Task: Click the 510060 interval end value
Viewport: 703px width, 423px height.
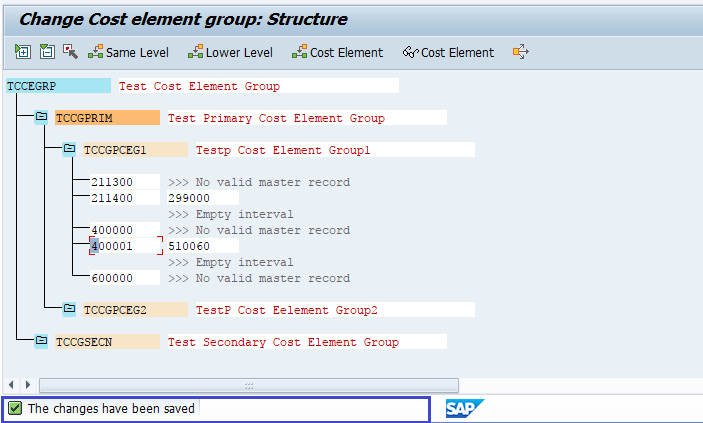Action: tap(189, 246)
